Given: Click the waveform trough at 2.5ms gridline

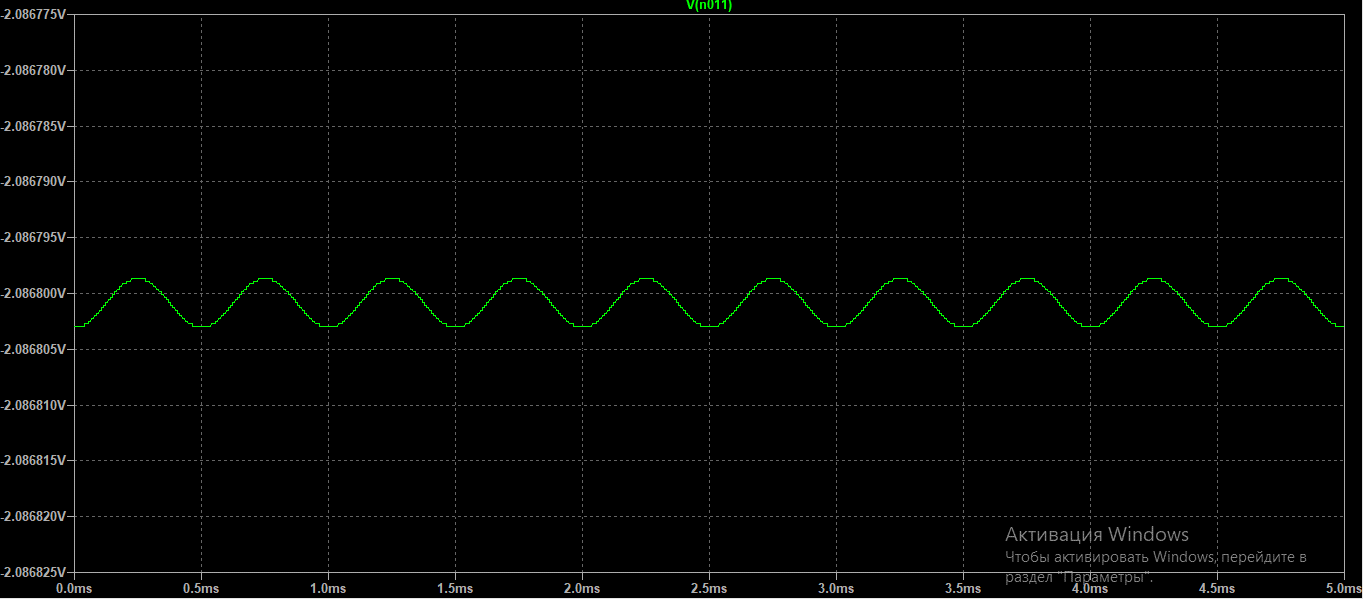Looking at the screenshot, I should click(709, 326).
